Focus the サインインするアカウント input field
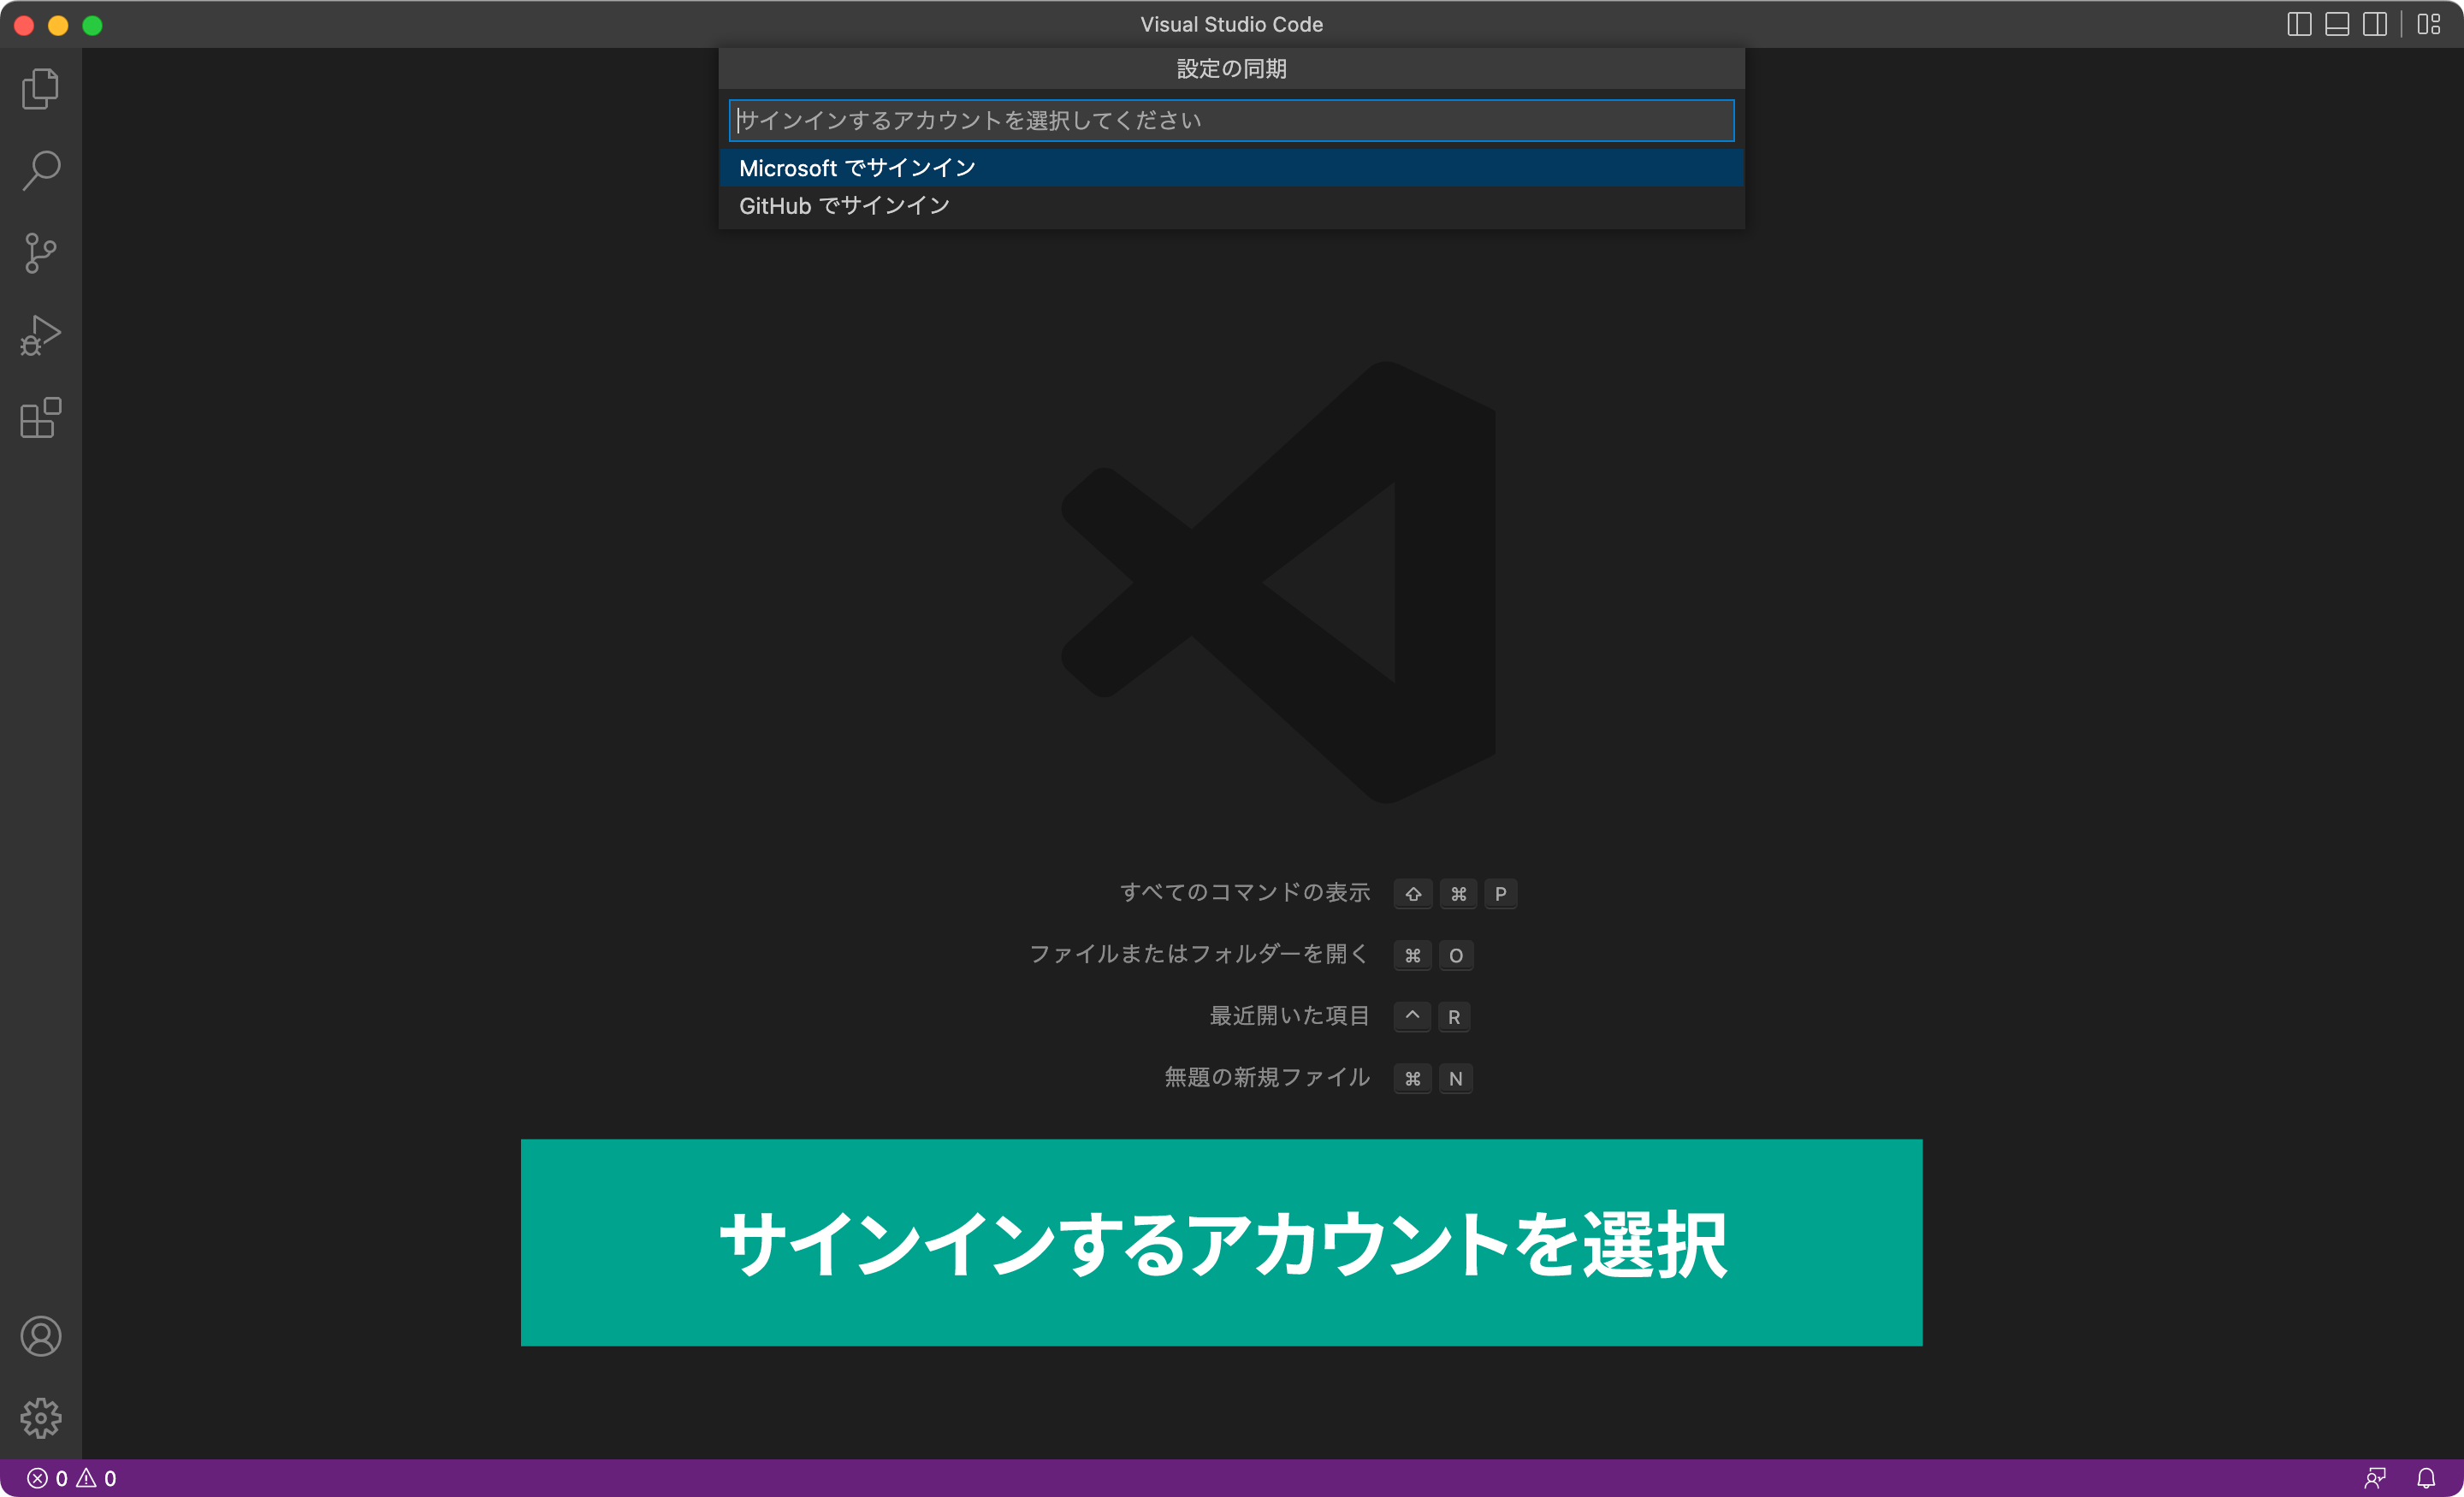This screenshot has width=2464, height=1497. tap(1231, 120)
